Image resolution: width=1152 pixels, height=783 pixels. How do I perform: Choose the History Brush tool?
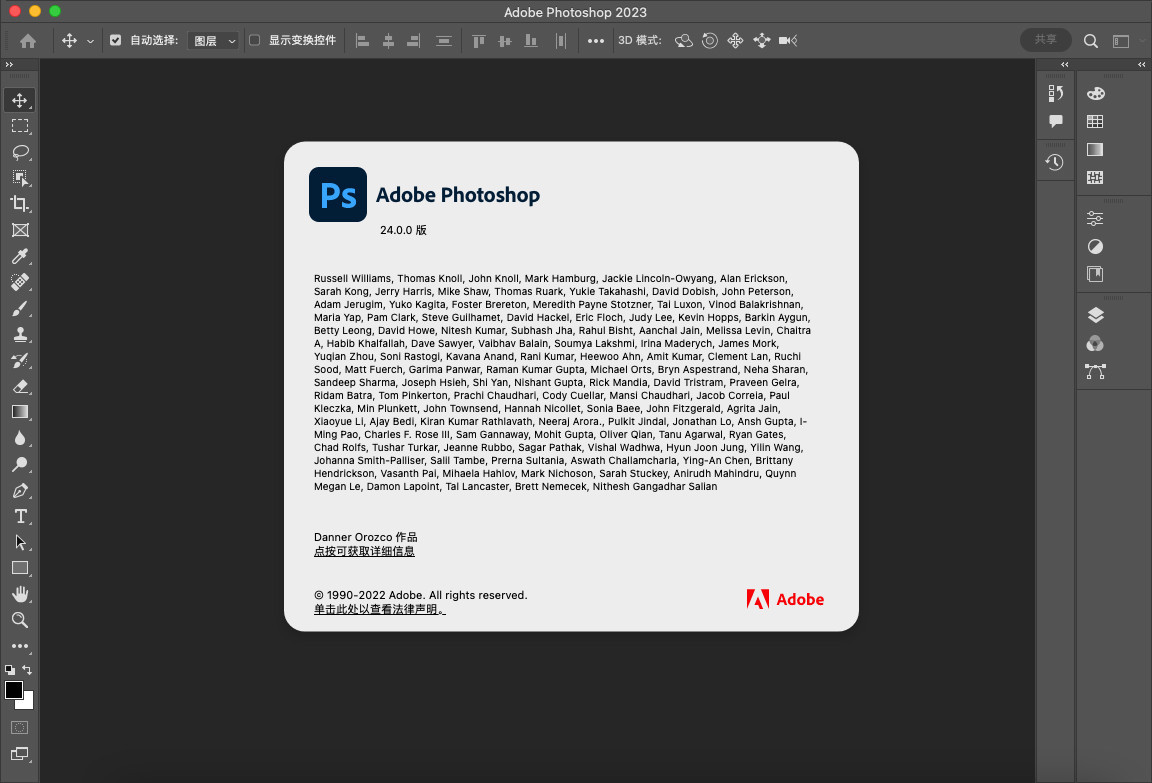coord(20,360)
